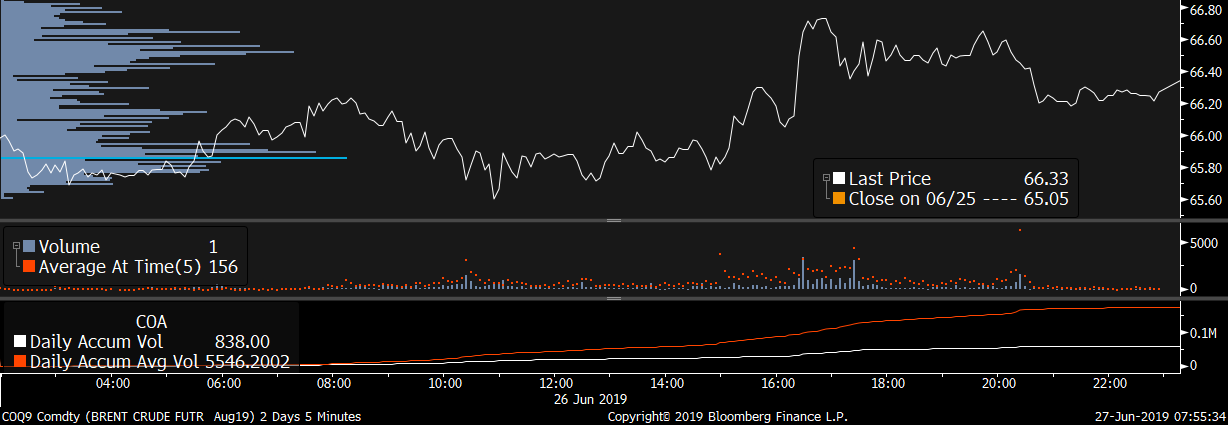Click the COA legend title
Screen dimensions: 1228x425
[150, 322]
